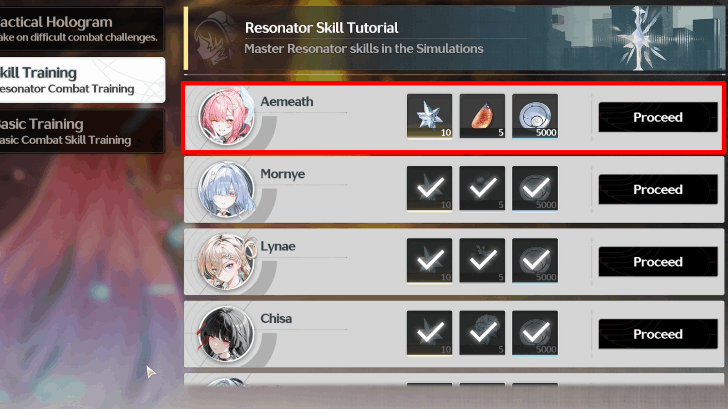728x409 pixels.
Task: Click Chisa's claimed 5000 credit reward
Action: (x=535, y=333)
